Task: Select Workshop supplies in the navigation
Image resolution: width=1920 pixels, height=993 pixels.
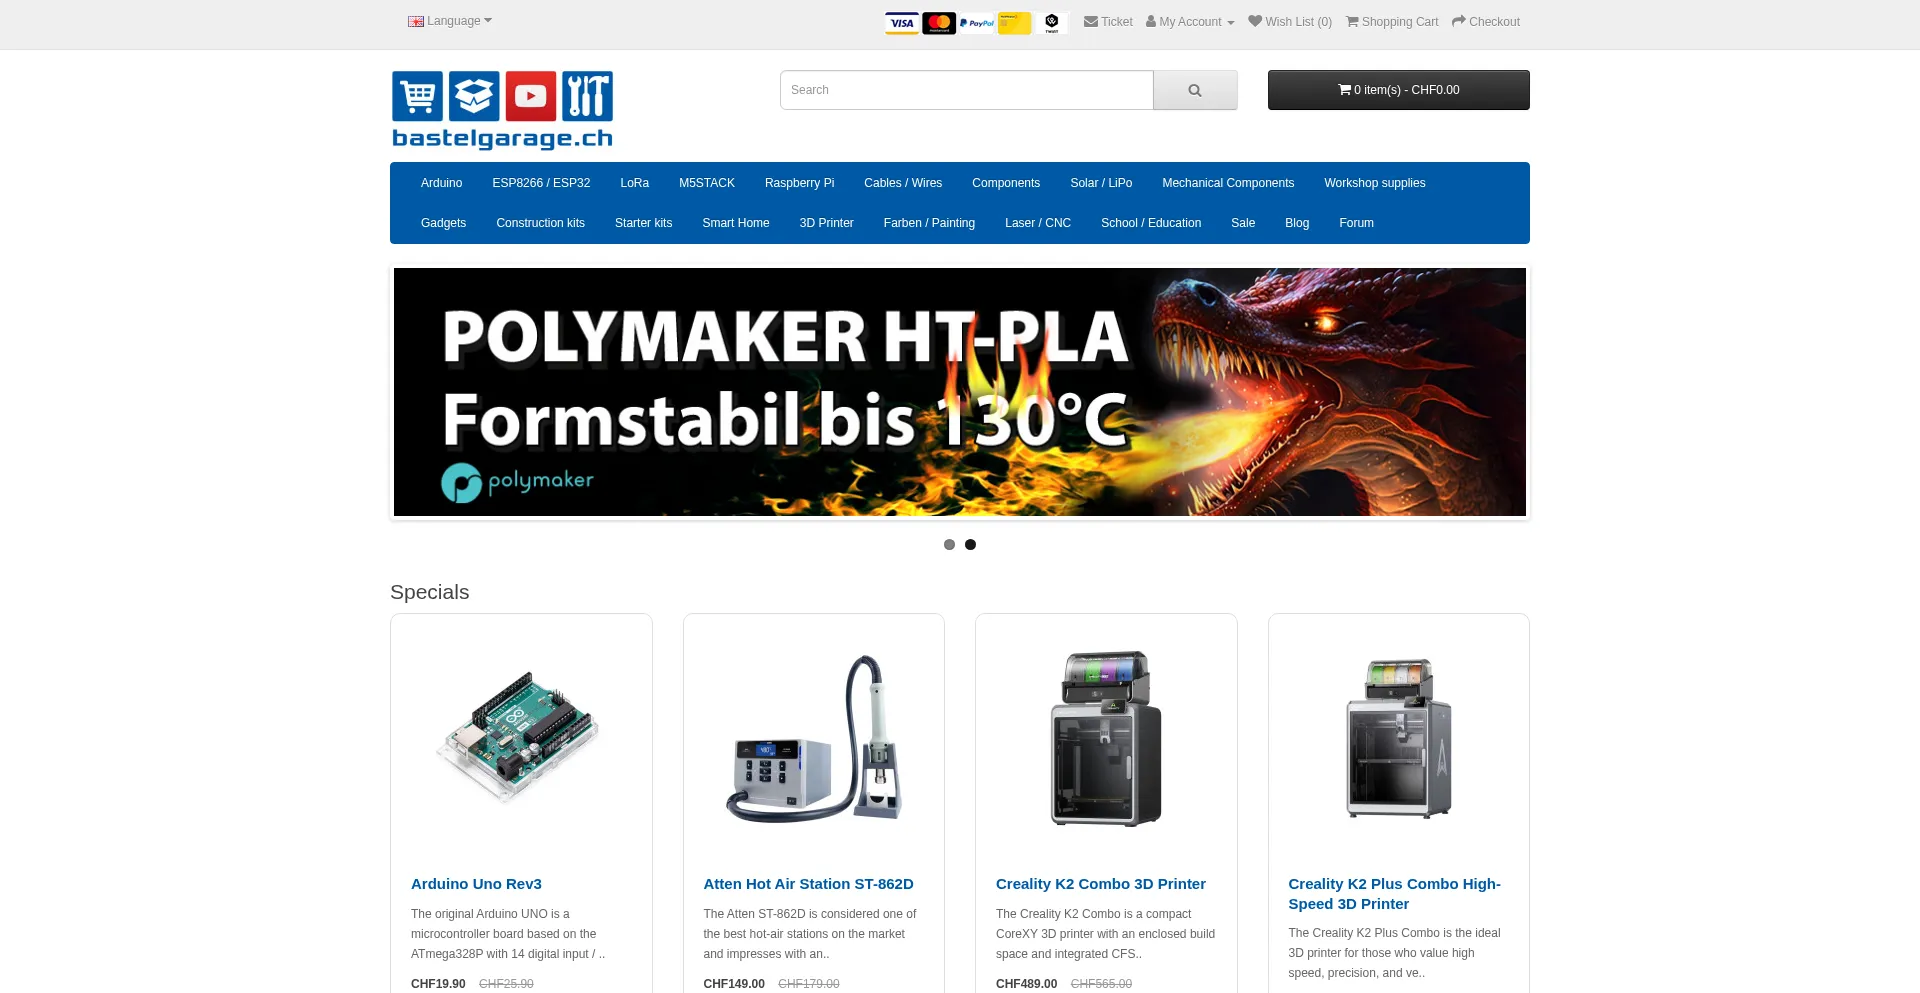Action: [x=1375, y=183]
